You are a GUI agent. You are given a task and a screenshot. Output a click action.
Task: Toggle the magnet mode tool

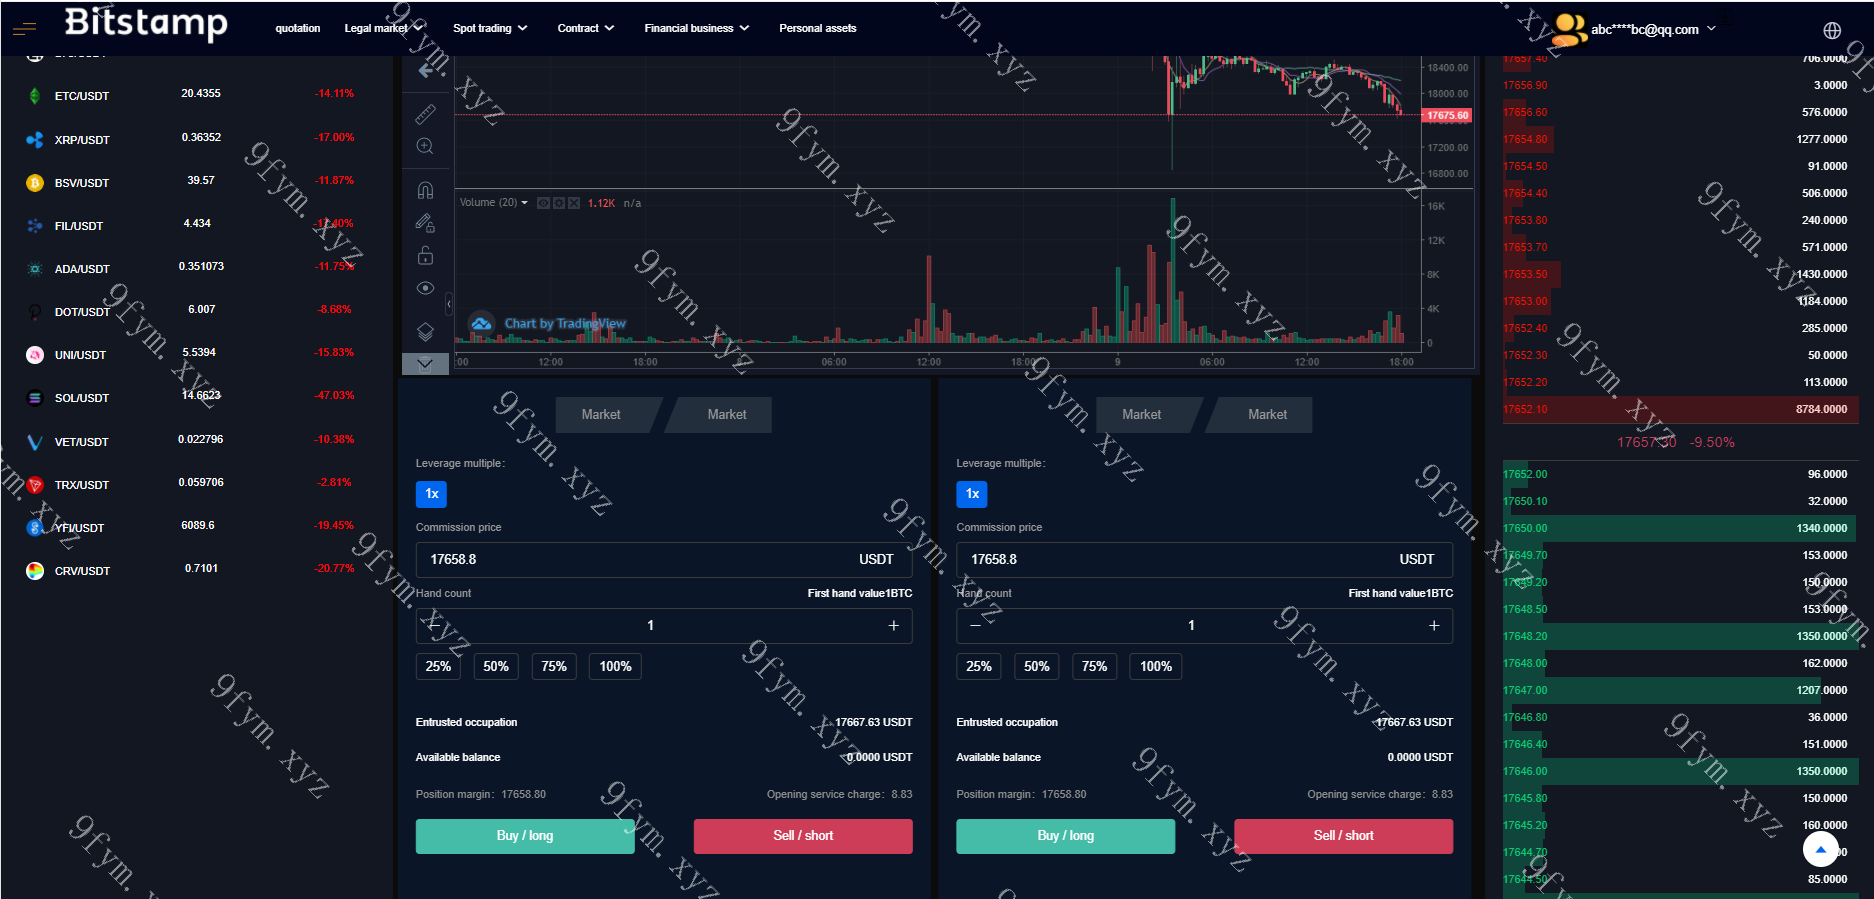point(425,190)
